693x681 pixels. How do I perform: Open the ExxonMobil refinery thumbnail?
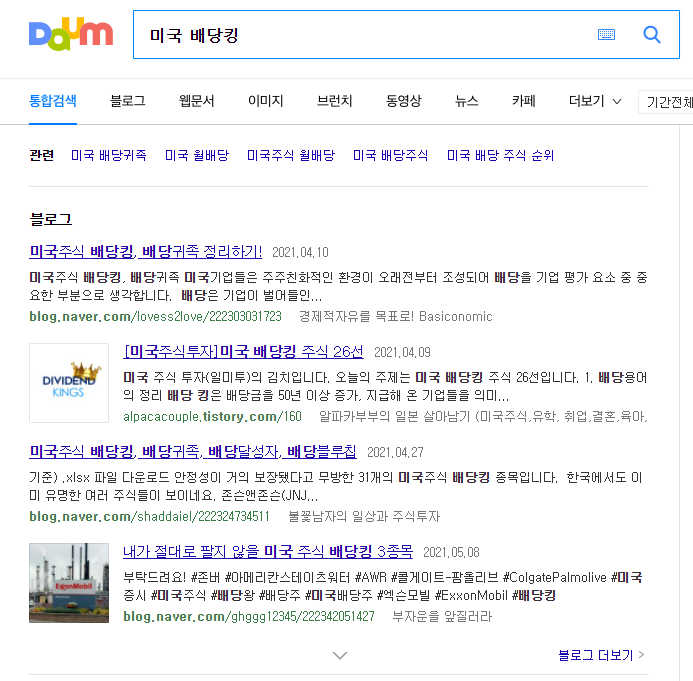[69, 583]
